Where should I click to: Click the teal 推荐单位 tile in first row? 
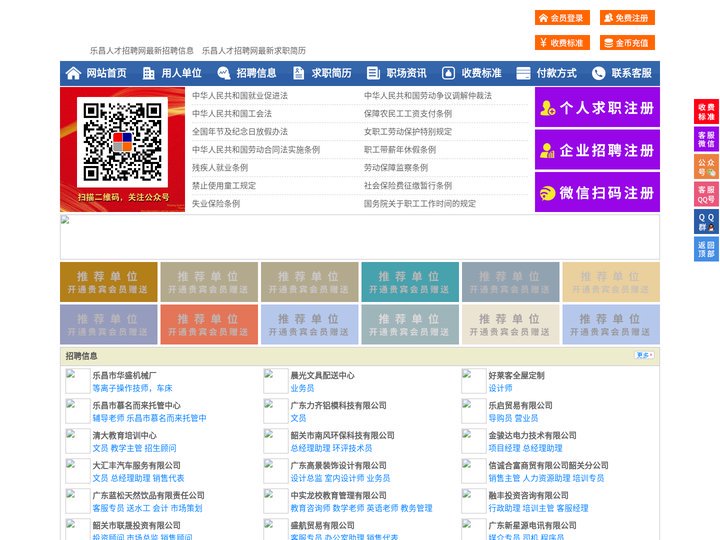410,282
